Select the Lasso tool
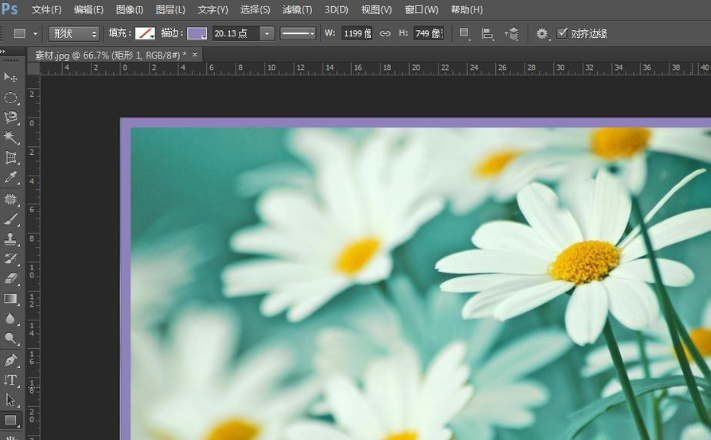The width and height of the screenshot is (711, 440). coord(11,117)
